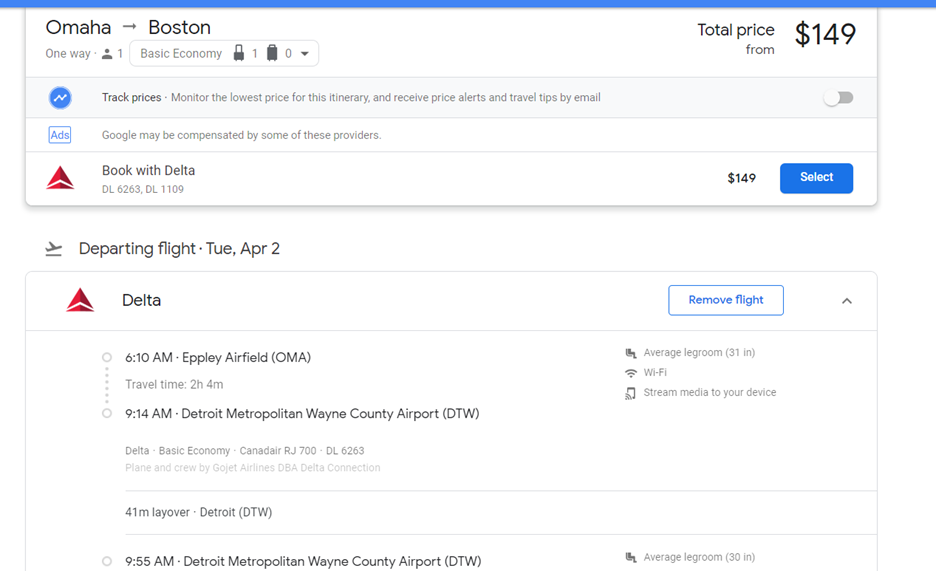Click the departing airplane takeoff icon
This screenshot has height=571, width=936.
click(x=54, y=249)
